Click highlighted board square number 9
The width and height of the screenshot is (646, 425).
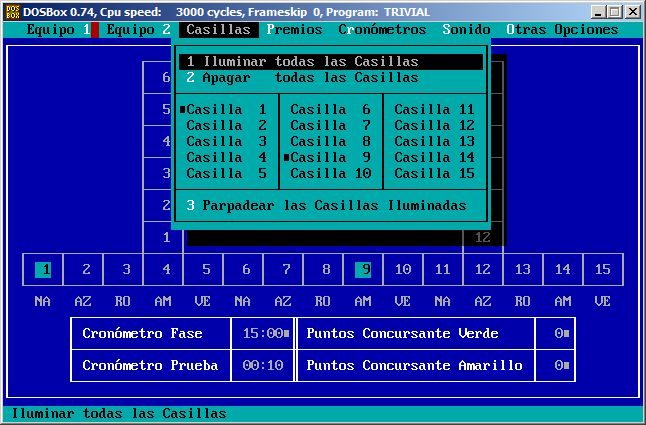point(365,269)
